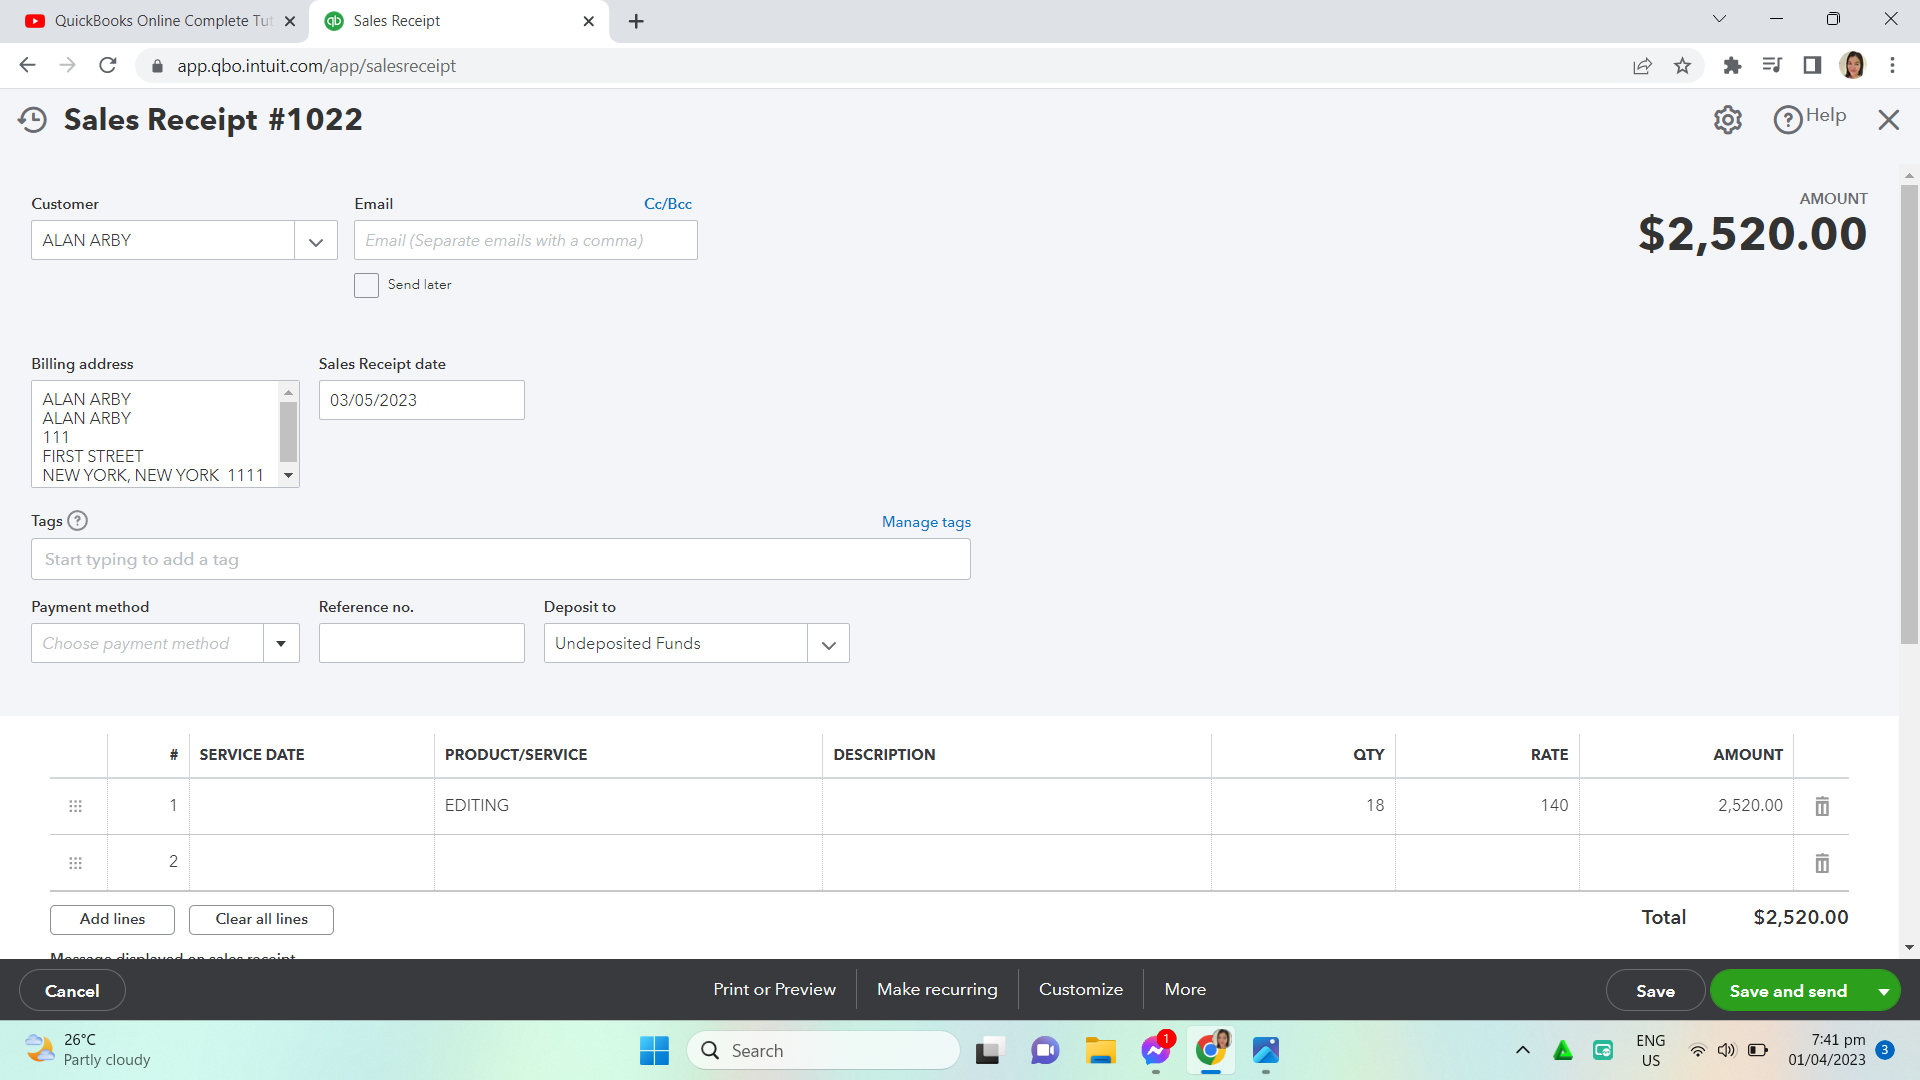Open Save and send arrow options
This screenshot has height=1080, width=1920.
pyautogui.click(x=1883, y=991)
